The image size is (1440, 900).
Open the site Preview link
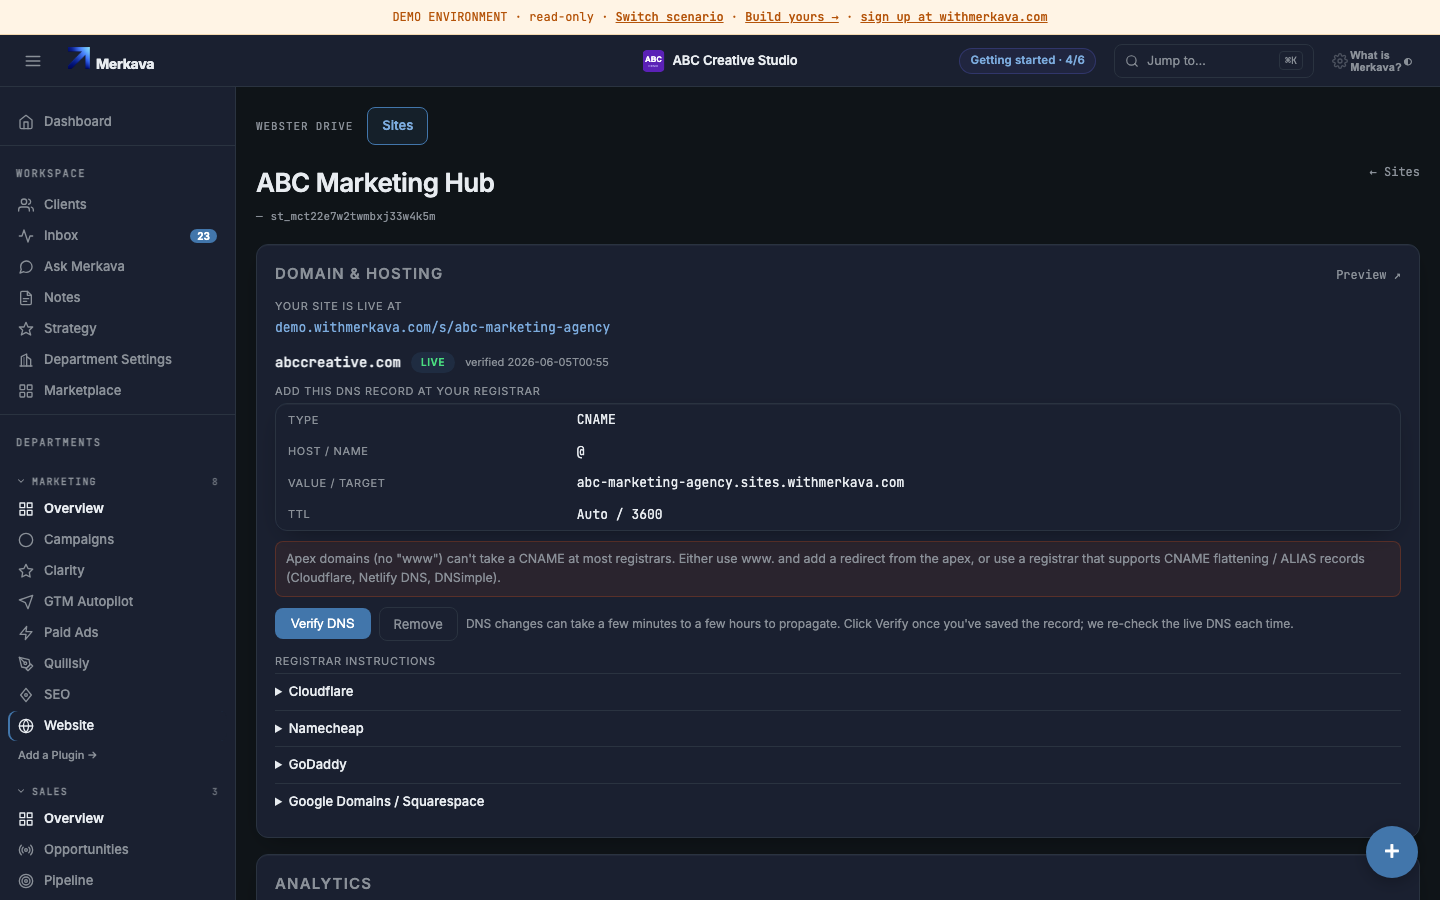point(1368,275)
